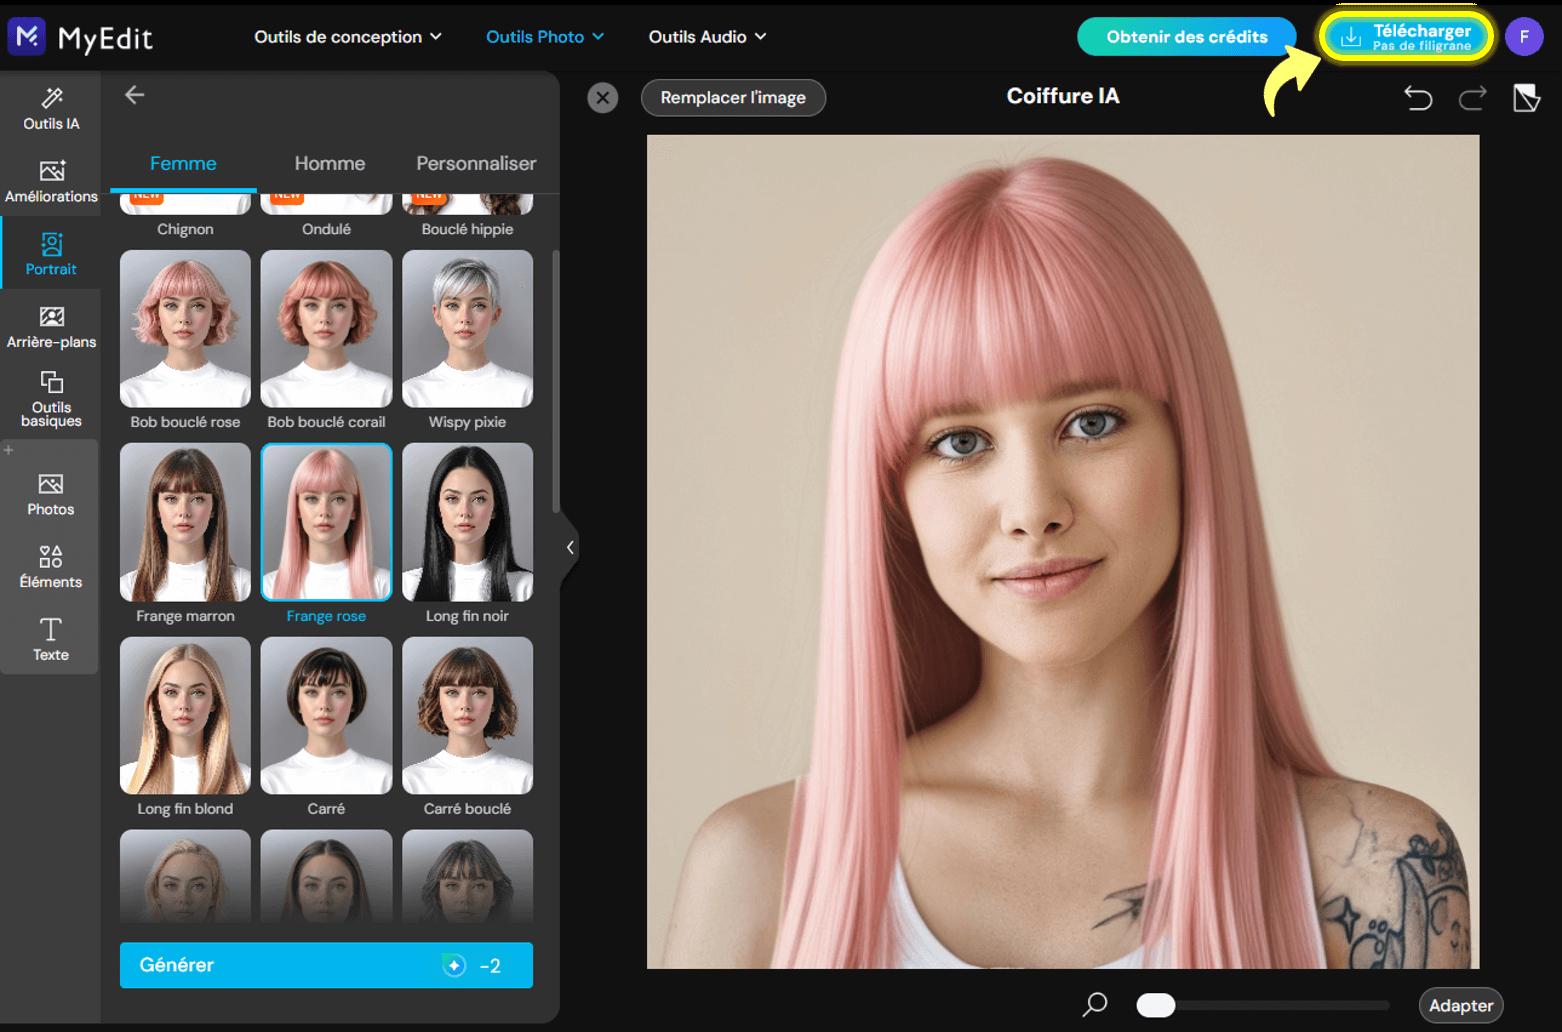Viewport: 1562px width, 1032px height.
Task: Select the Carré bouclé hairstyle
Action: tap(467, 715)
